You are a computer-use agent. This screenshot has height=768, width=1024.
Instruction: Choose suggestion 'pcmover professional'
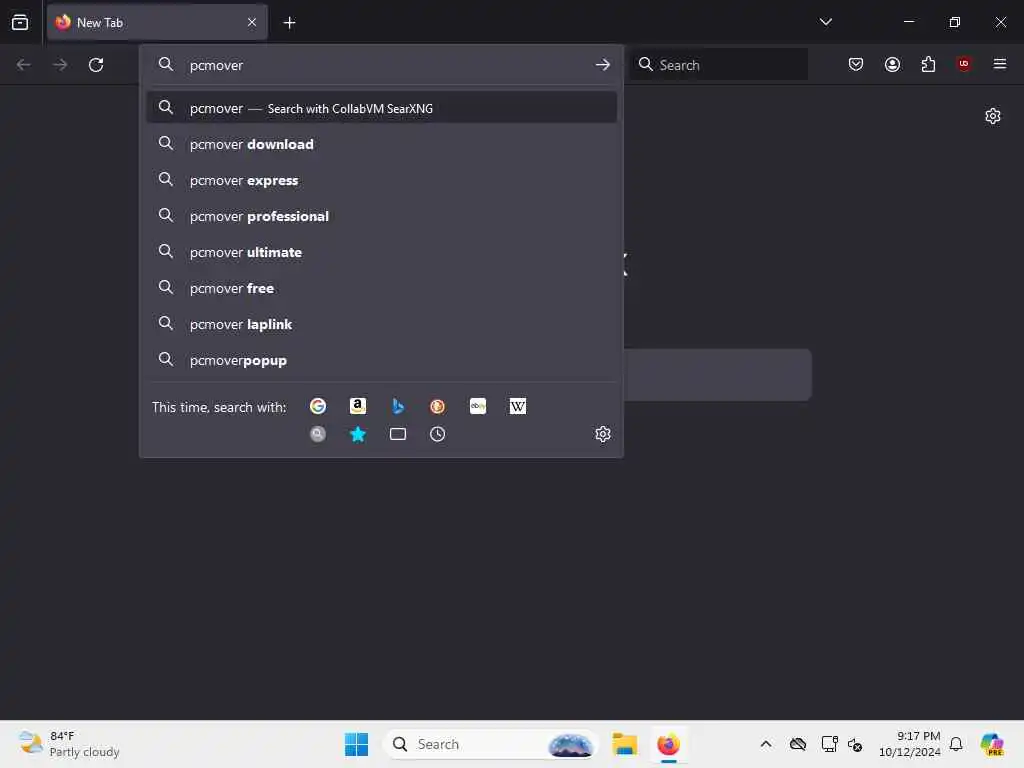pyautogui.click(x=381, y=216)
